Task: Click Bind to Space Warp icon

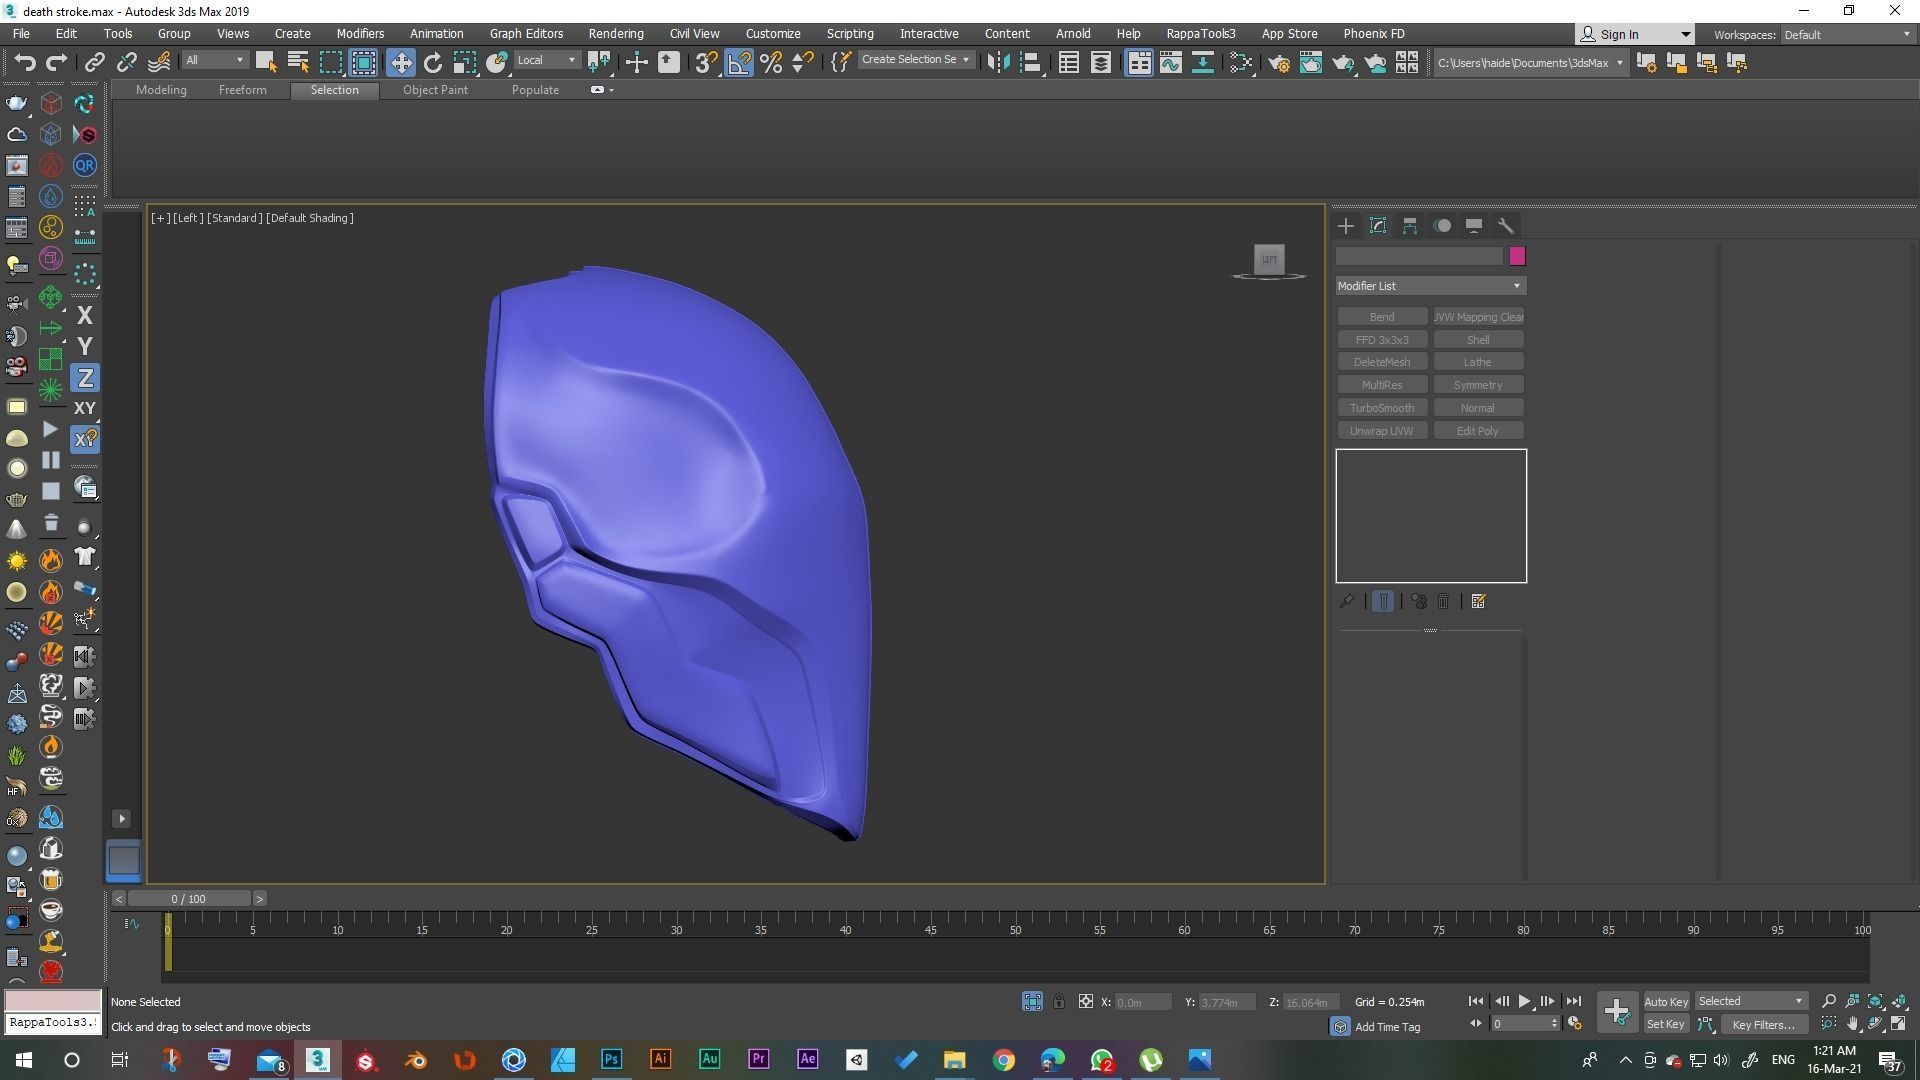Action: (x=159, y=63)
